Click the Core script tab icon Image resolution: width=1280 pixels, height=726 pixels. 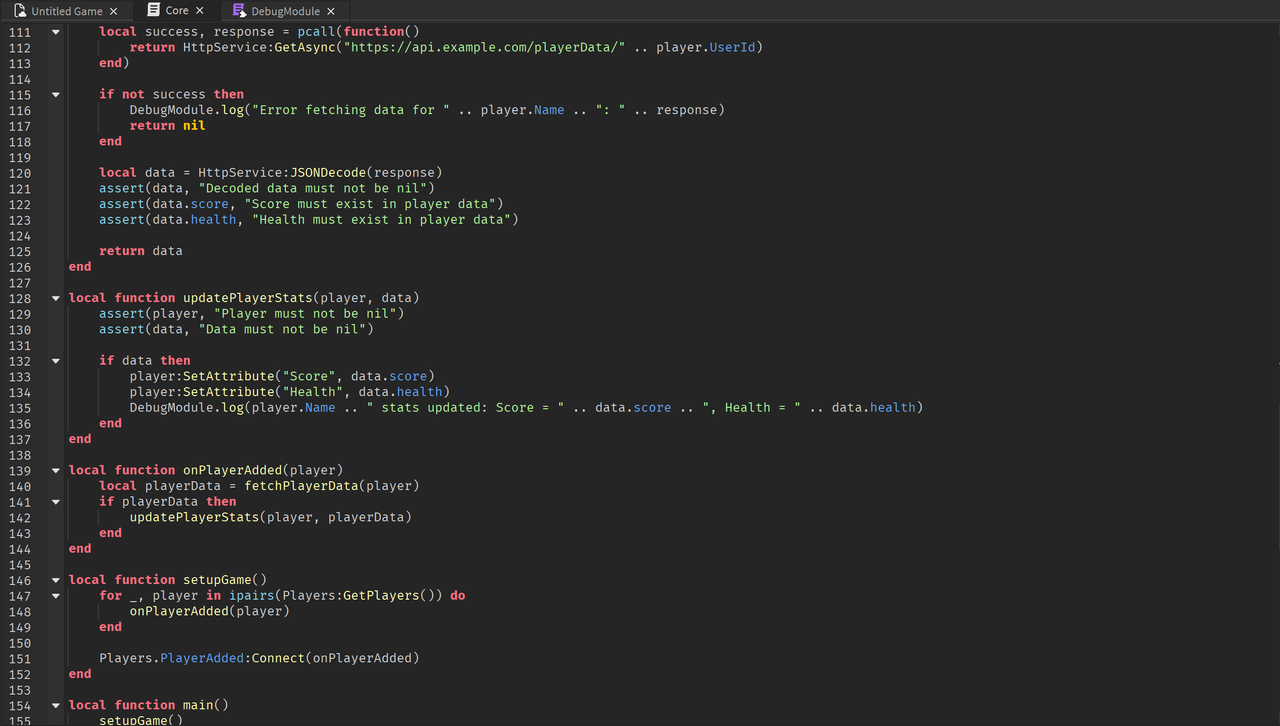153,10
